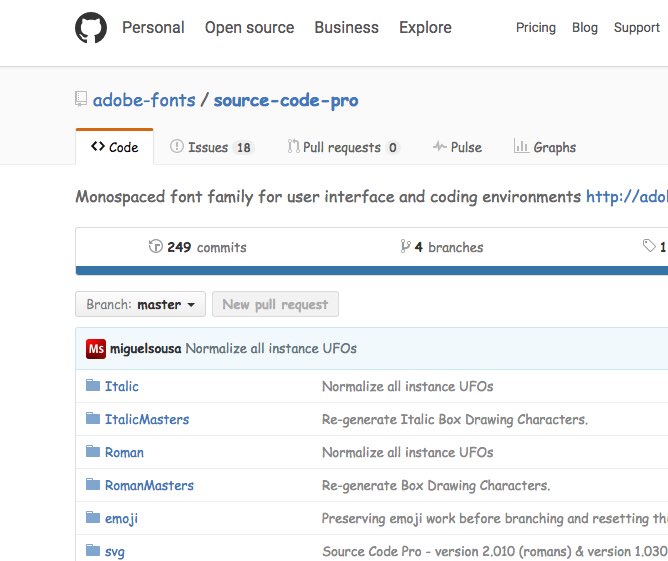Click the emoji row folder icon

(93, 517)
